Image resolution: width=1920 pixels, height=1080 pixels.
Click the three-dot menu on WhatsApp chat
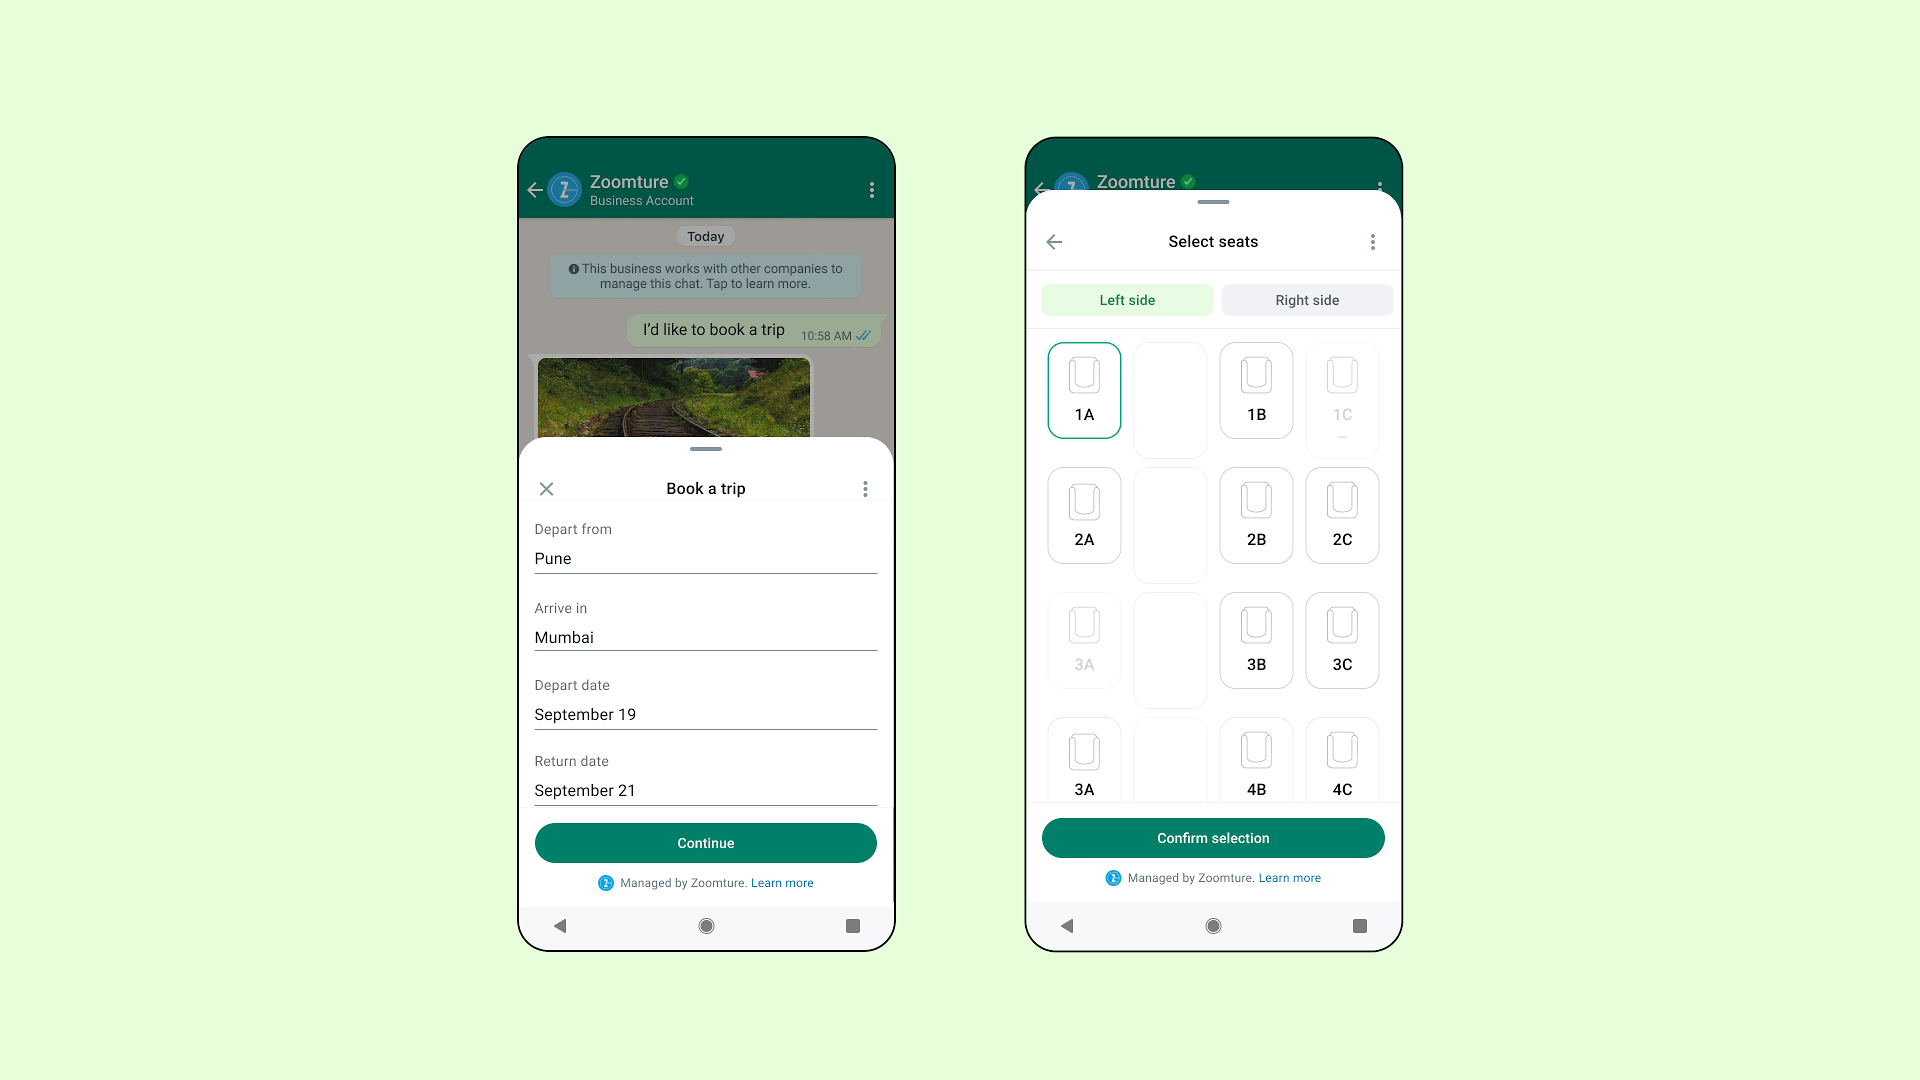872,190
